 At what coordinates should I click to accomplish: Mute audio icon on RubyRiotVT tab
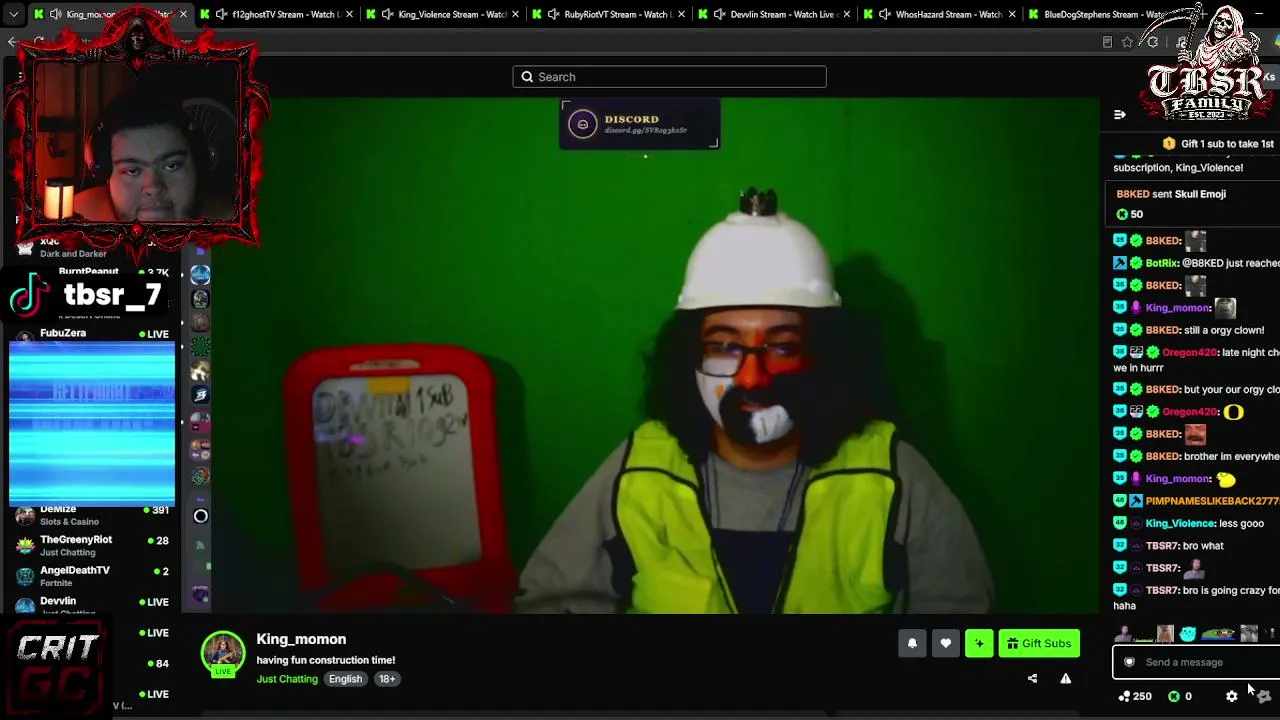553,14
